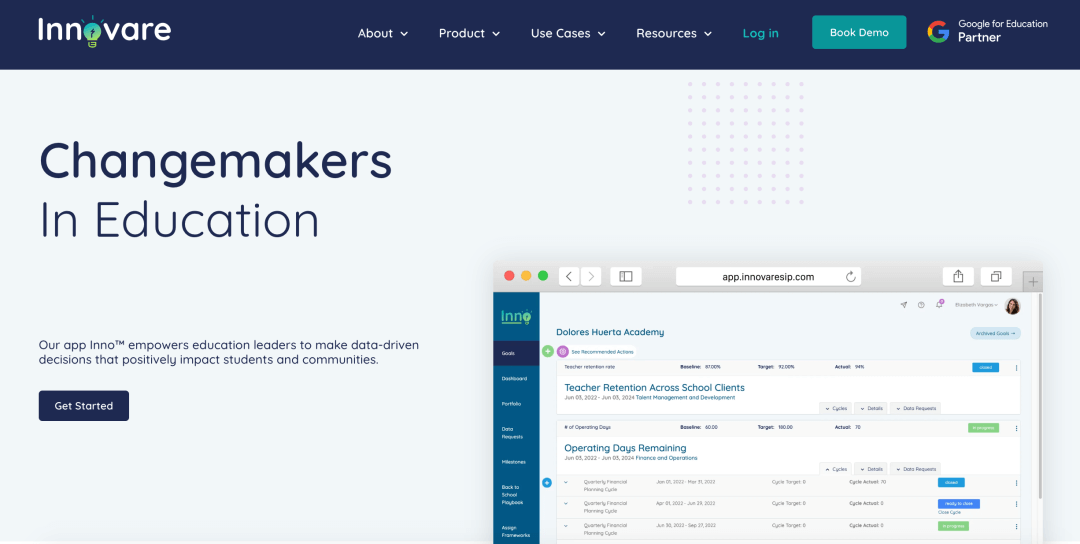This screenshot has width=1080, height=544.
Task: Click Elizabeth Vargas profile avatar
Action: point(1012,306)
